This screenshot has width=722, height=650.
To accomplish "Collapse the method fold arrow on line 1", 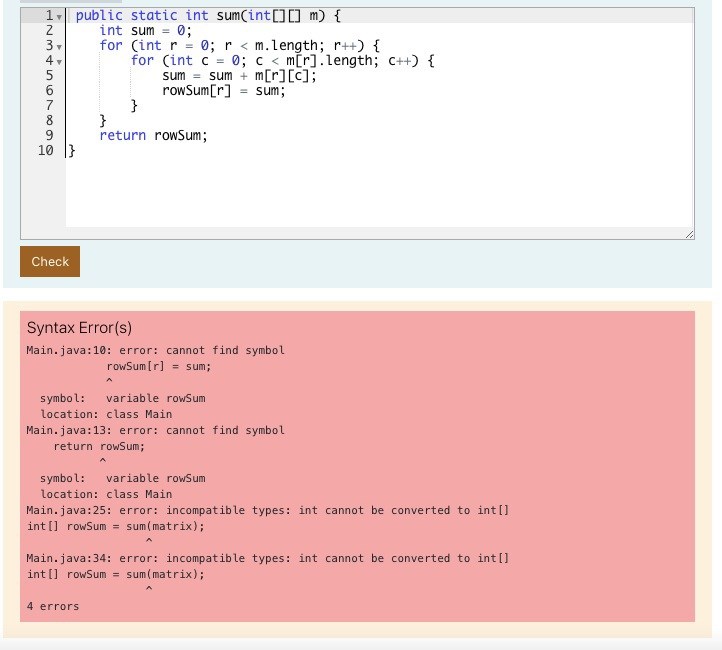I will coord(60,17).
